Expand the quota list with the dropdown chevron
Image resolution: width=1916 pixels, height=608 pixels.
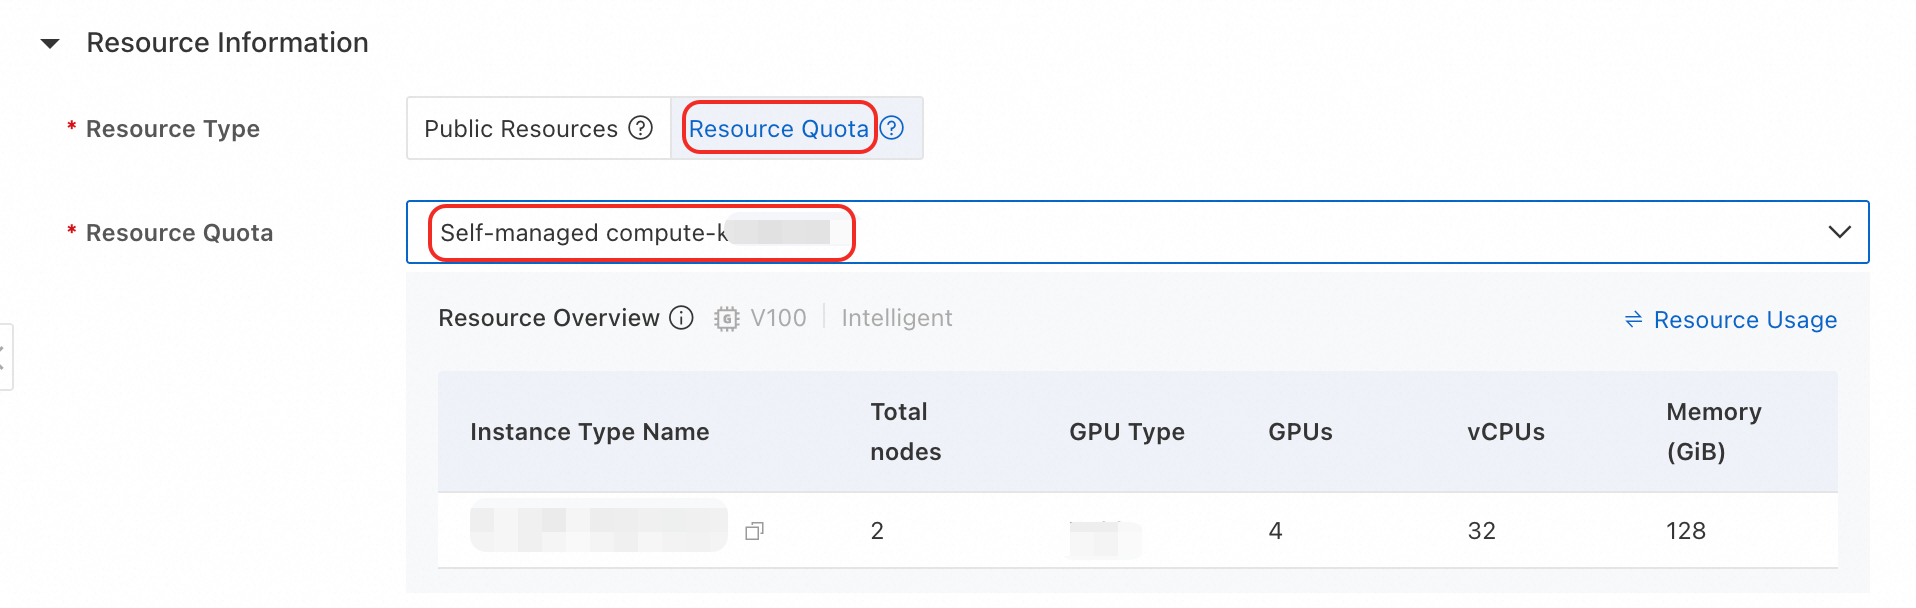[x=1839, y=232]
